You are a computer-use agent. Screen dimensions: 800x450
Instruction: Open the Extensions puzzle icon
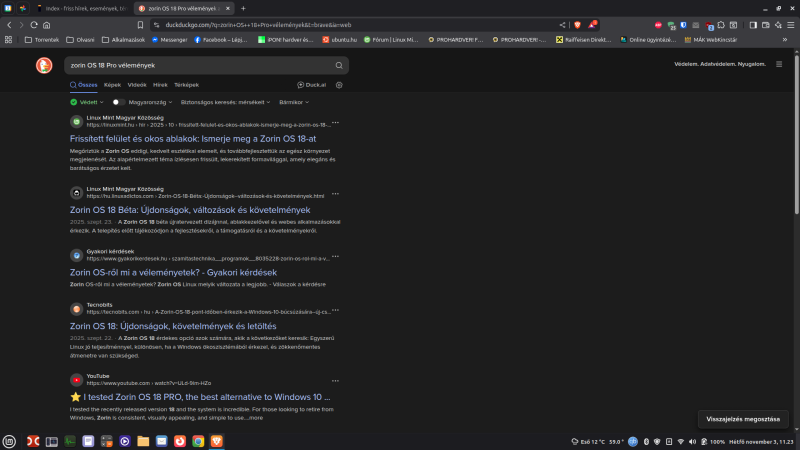tap(721, 24)
